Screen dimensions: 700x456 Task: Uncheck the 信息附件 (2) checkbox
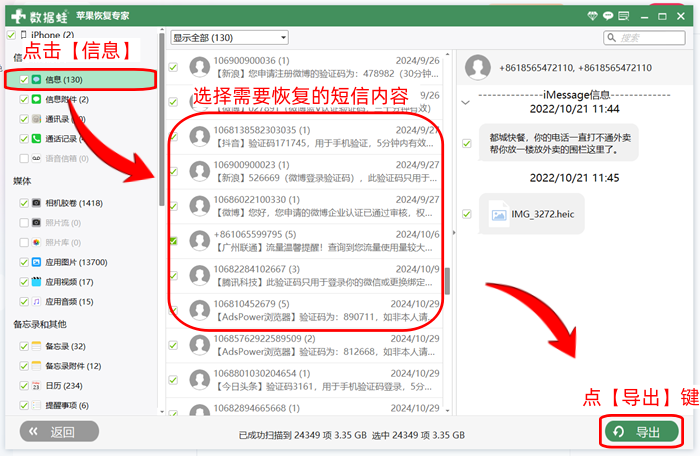(24, 99)
